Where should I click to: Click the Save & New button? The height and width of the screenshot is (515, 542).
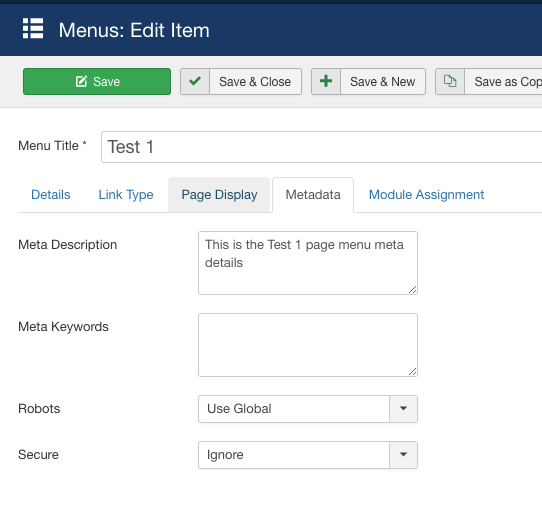pyautogui.click(x=368, y=82)
